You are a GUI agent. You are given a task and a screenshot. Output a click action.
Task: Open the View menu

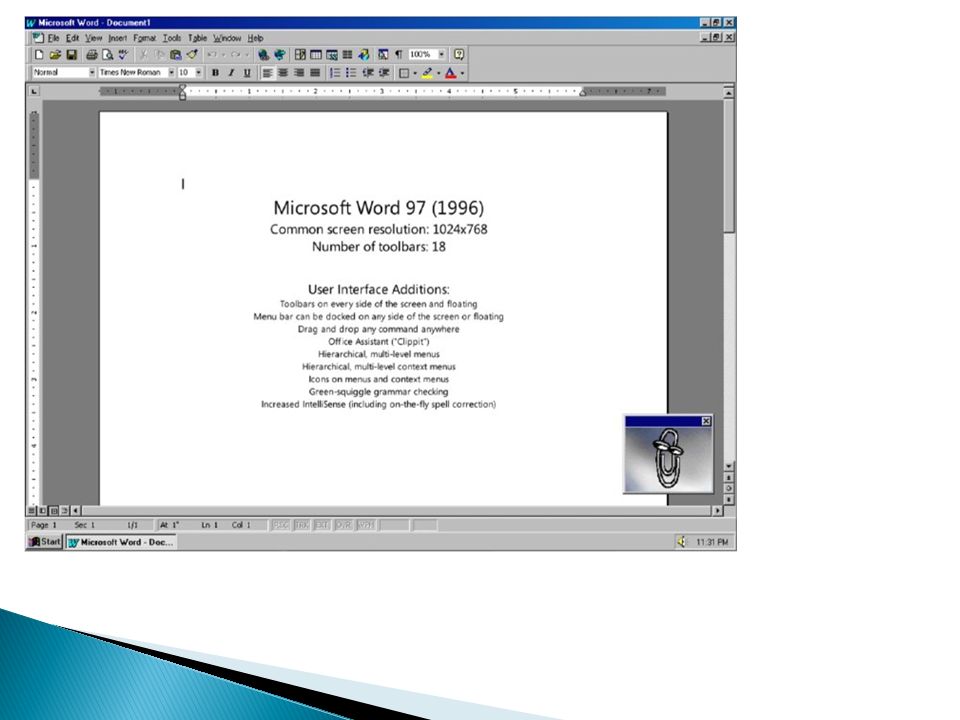[x=93, y=38]
